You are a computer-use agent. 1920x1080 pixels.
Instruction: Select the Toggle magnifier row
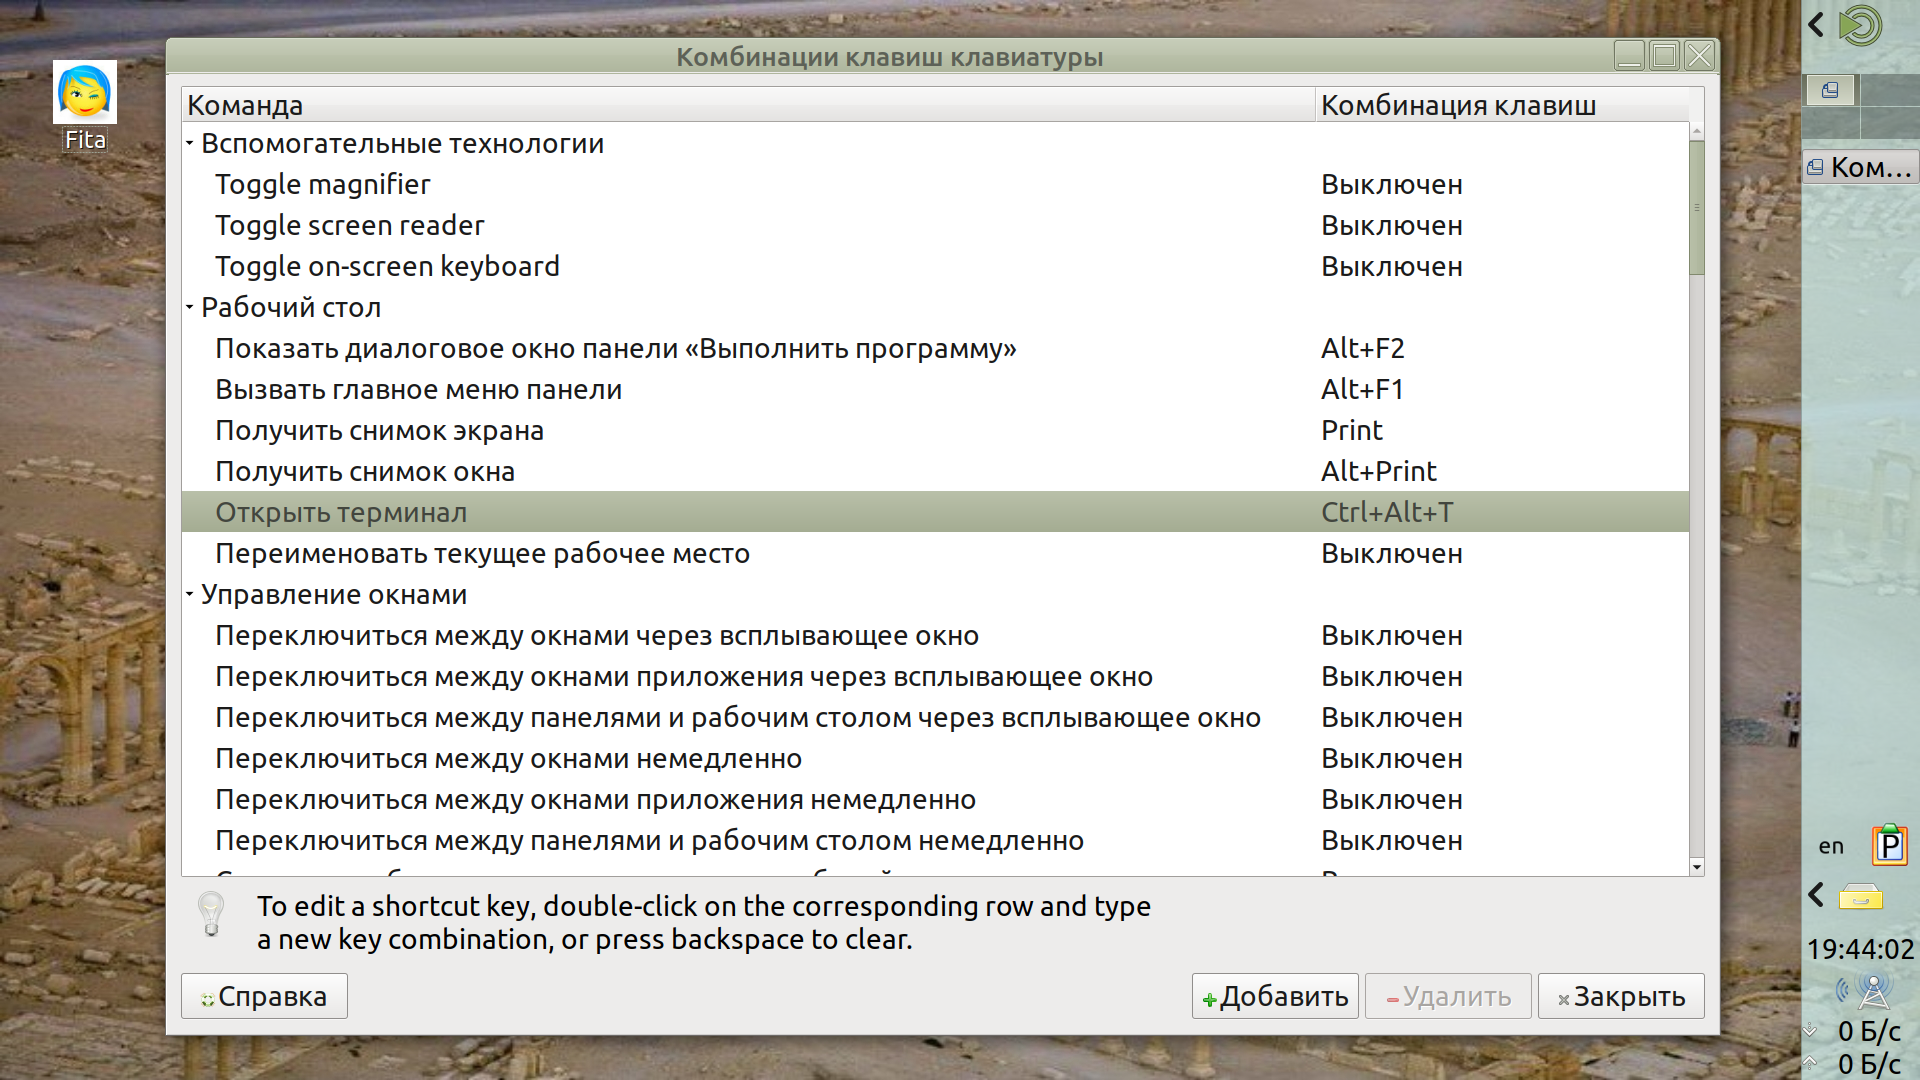tap(322, 185)
